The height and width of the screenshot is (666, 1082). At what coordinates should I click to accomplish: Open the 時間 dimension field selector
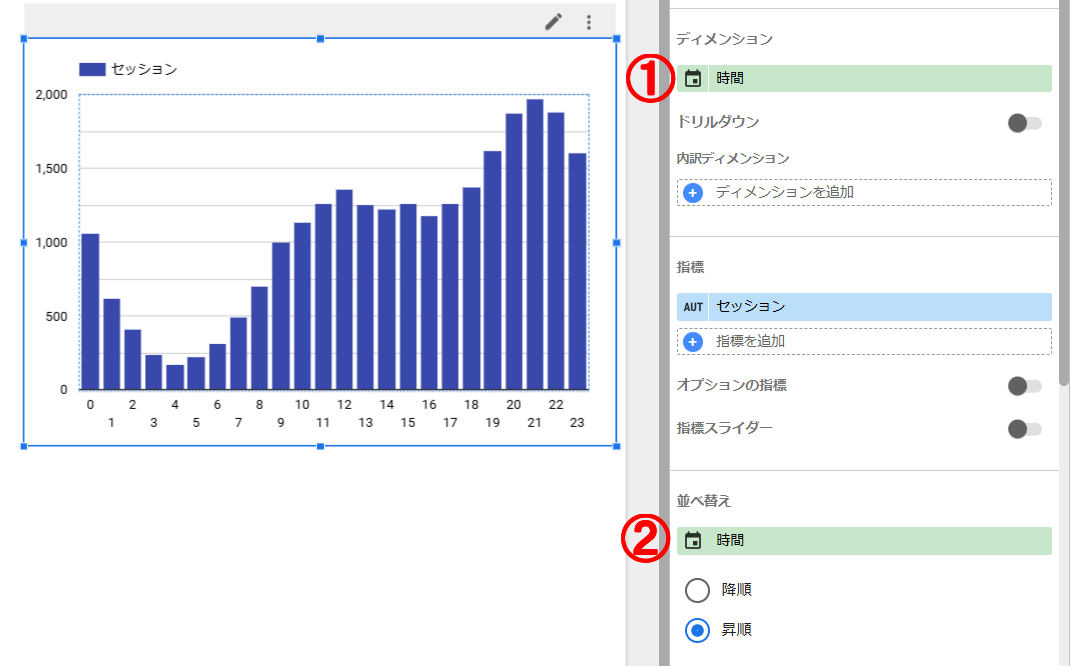(878, 78)
